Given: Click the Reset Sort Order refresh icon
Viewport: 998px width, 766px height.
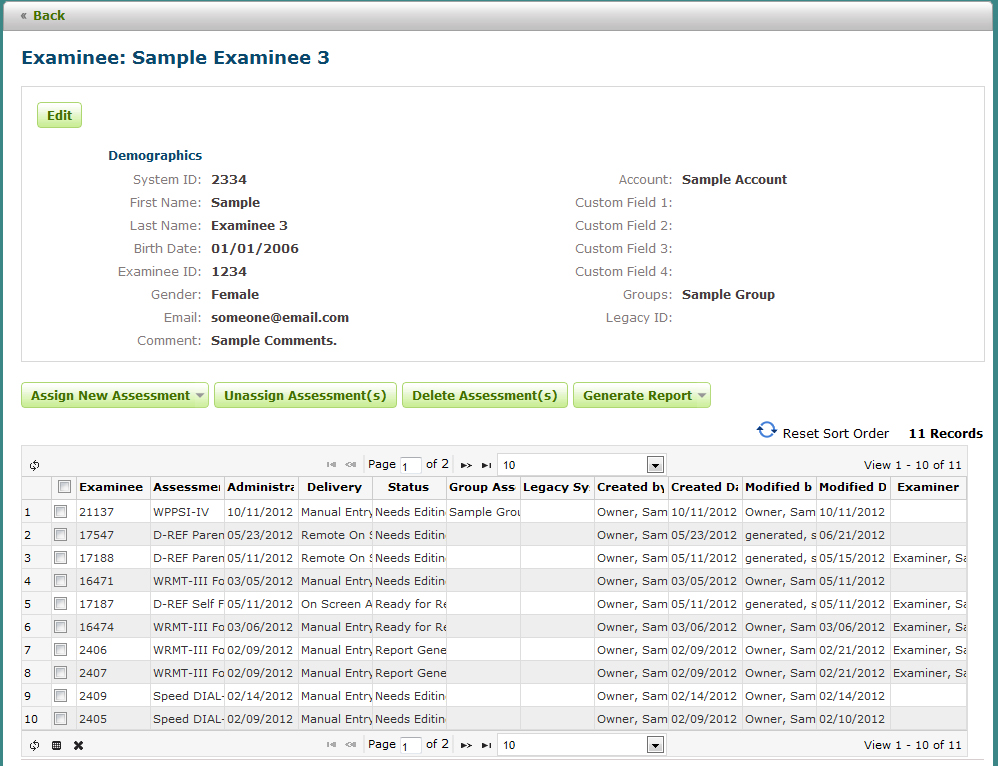Looking at the screenshot, I should pyautogui.click(x=767, y=430).
